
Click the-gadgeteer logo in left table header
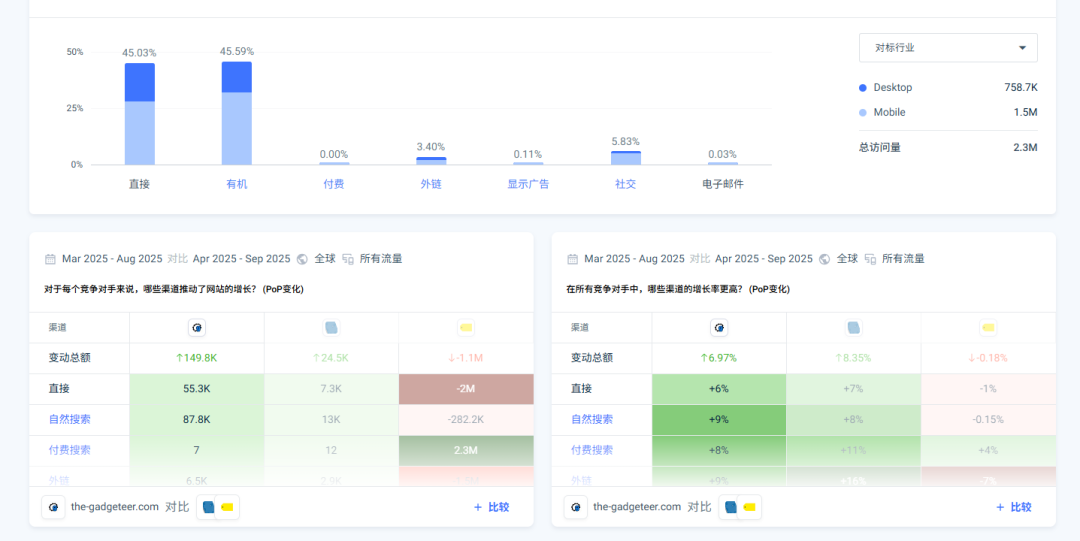click(x=197, y=328)
